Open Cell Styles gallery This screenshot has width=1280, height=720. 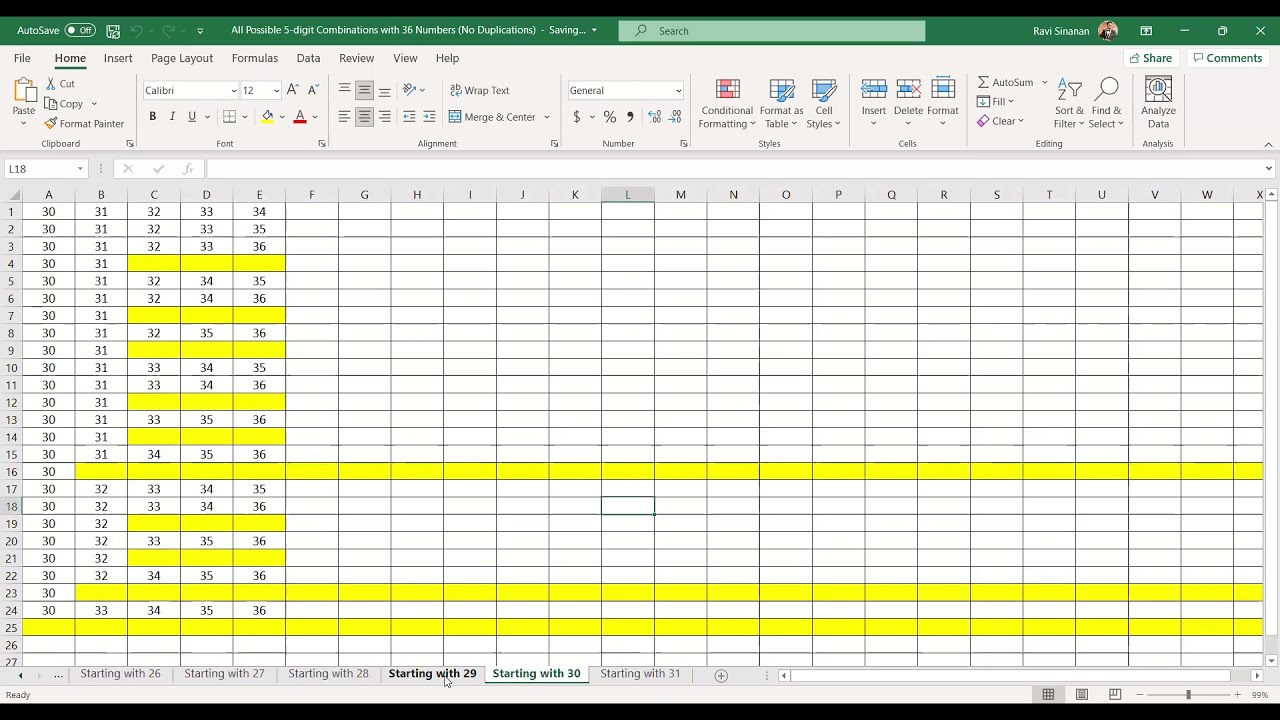823,104
